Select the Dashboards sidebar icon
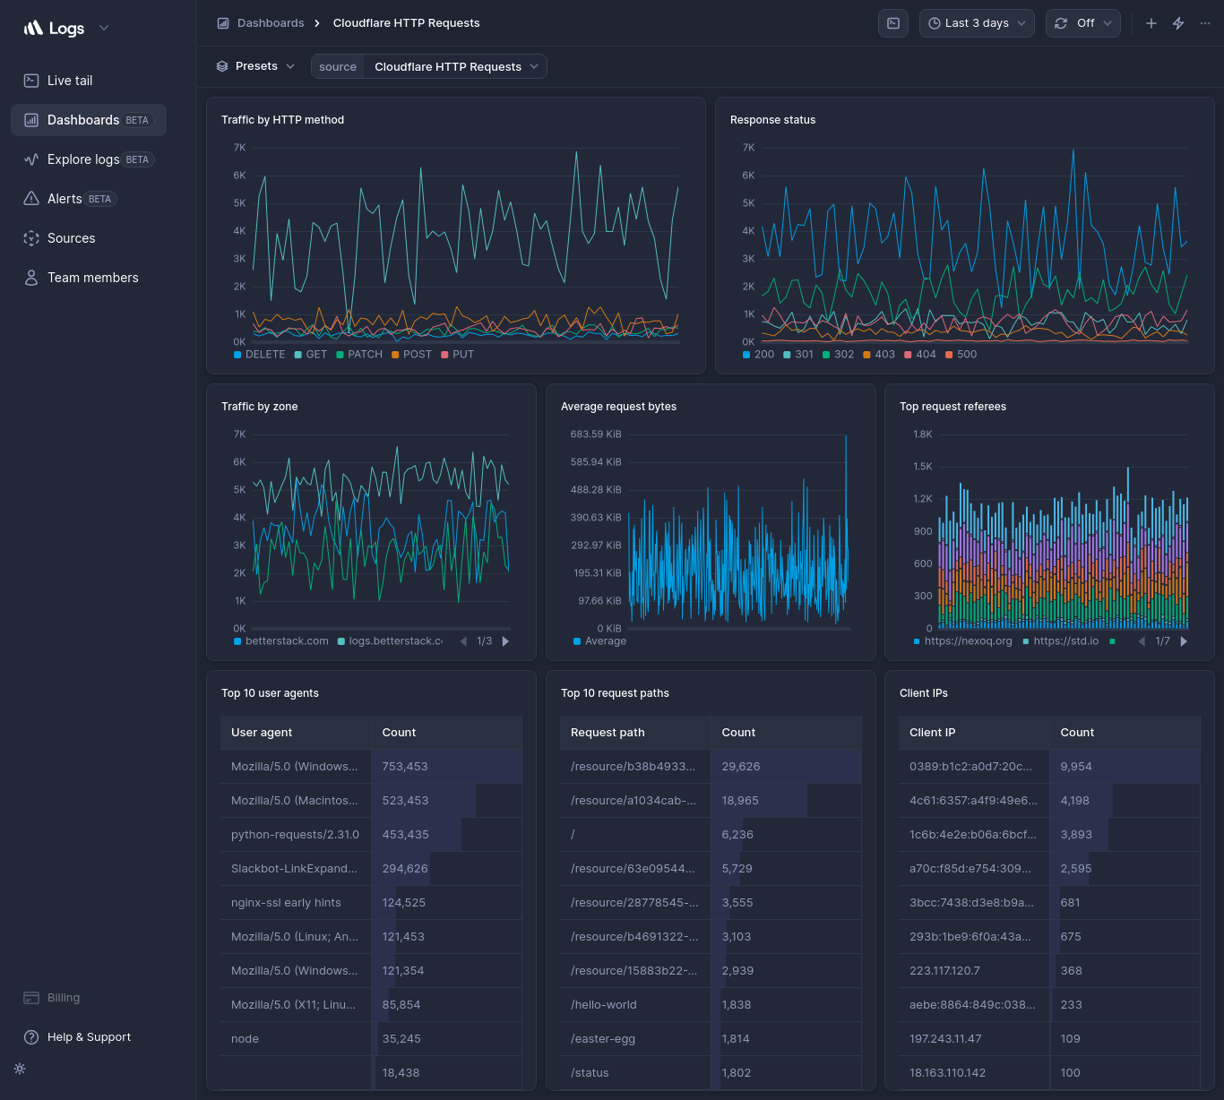The image size is (1224, 1100). tap(32, 119)
